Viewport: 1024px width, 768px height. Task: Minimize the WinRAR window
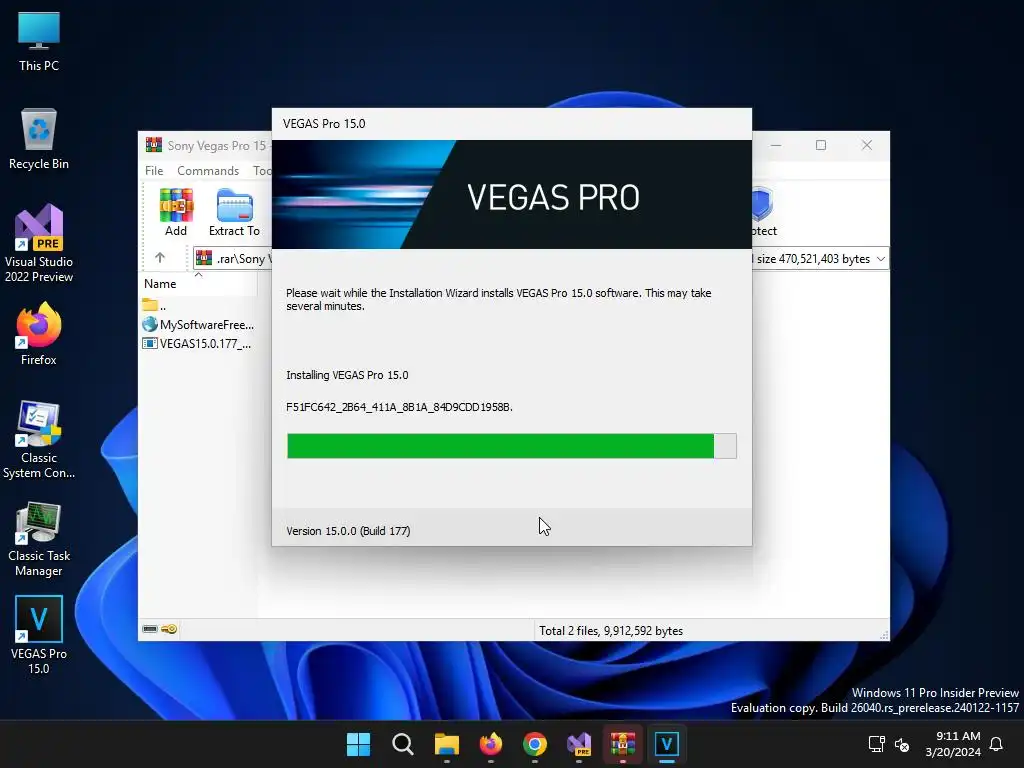775,145
